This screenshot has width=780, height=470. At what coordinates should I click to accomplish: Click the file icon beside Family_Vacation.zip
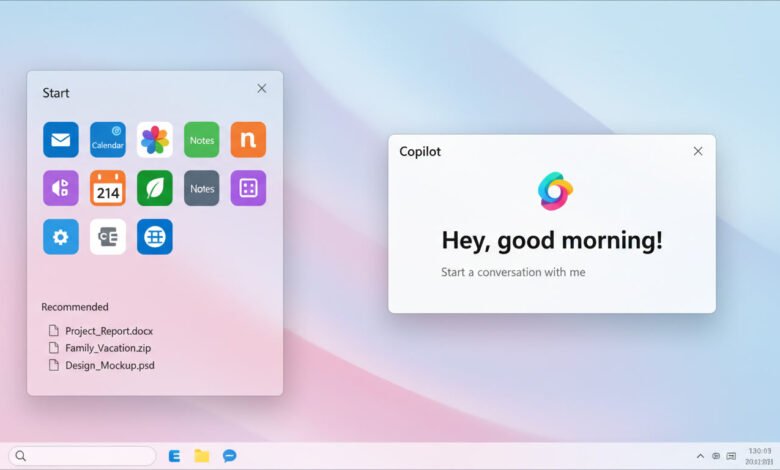53,347
